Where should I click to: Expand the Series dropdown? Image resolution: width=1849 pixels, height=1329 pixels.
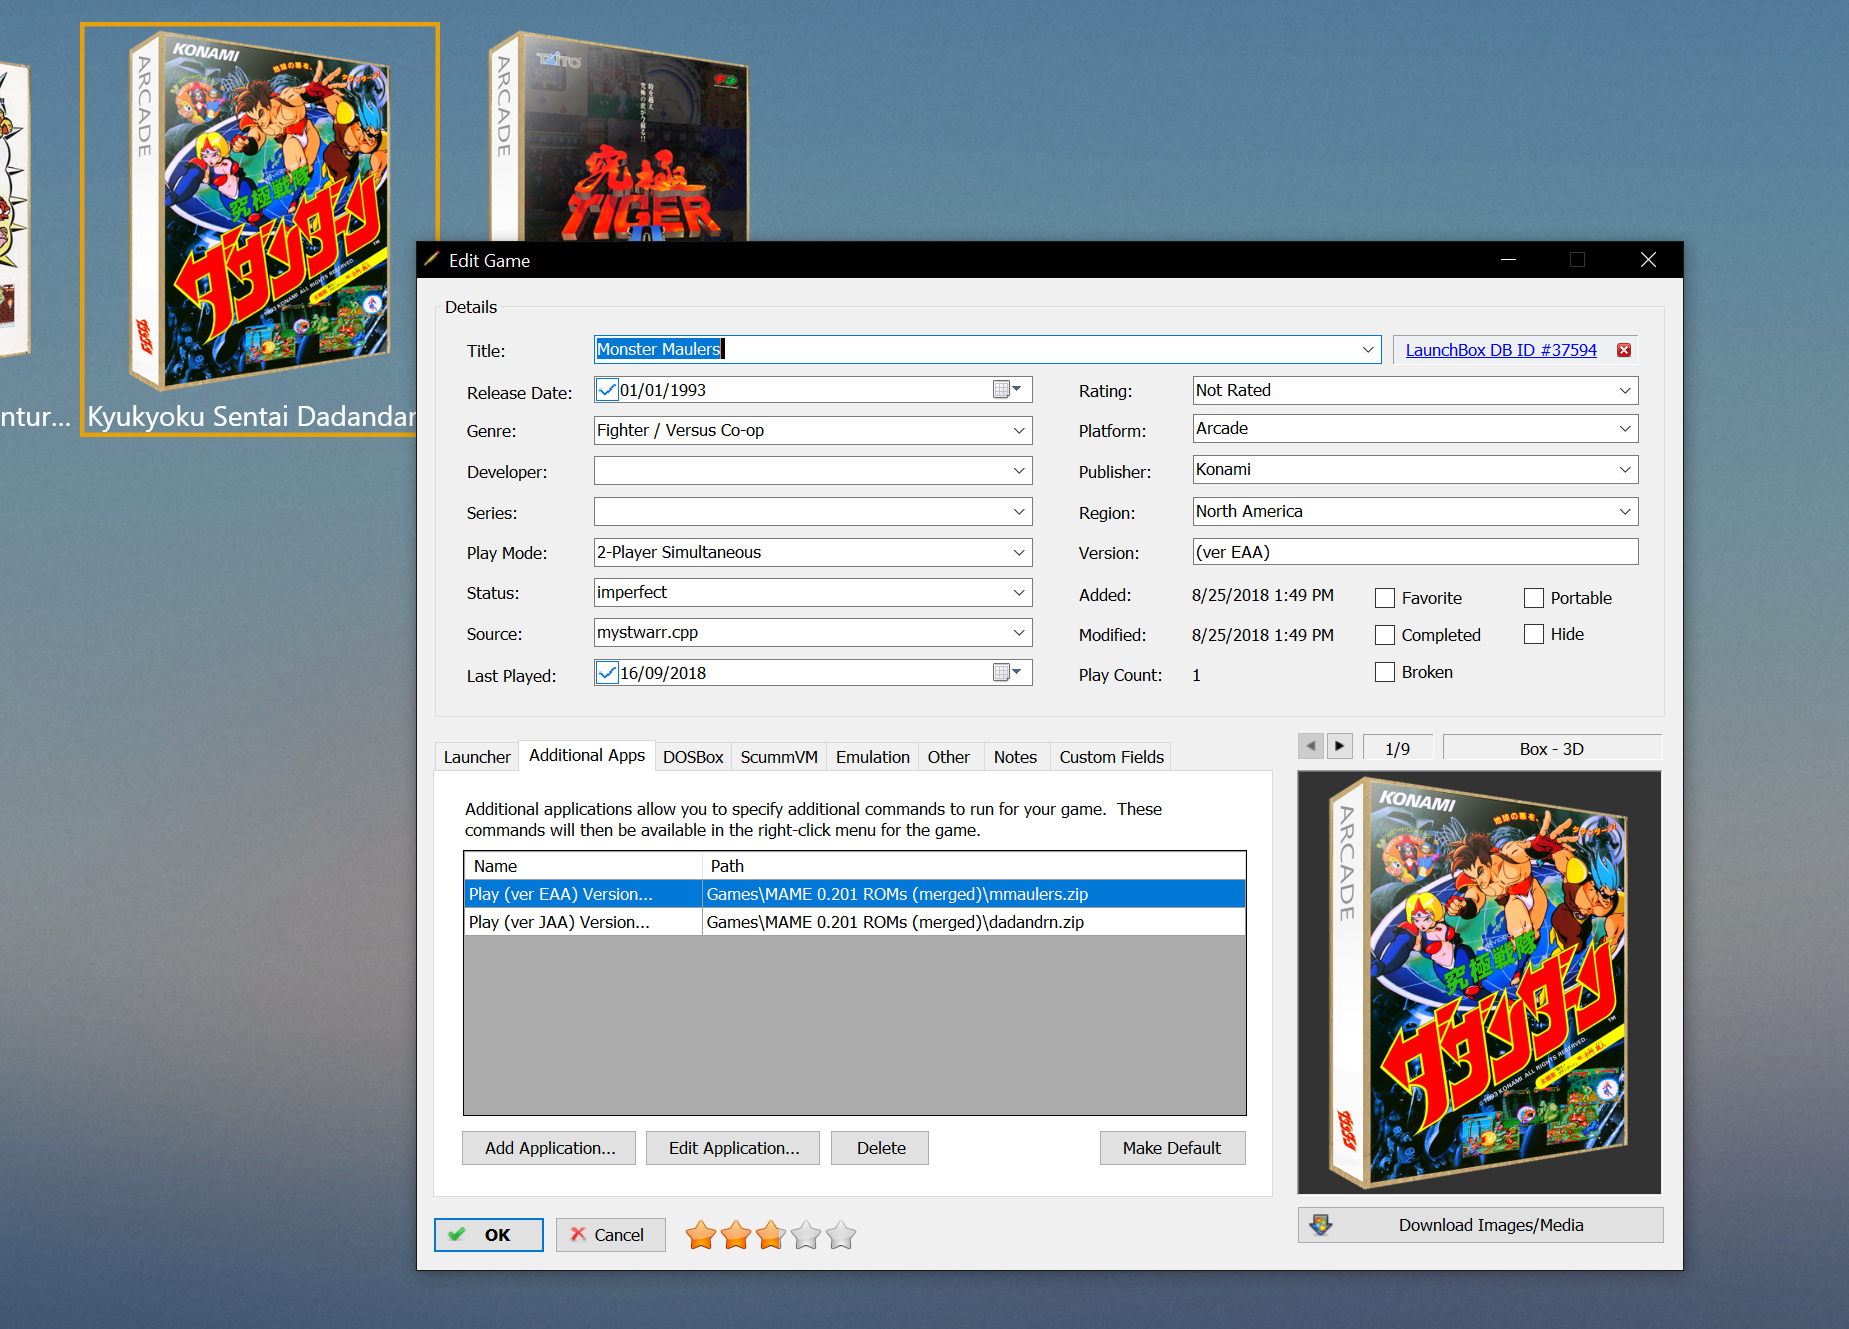tap(1019, 512)
